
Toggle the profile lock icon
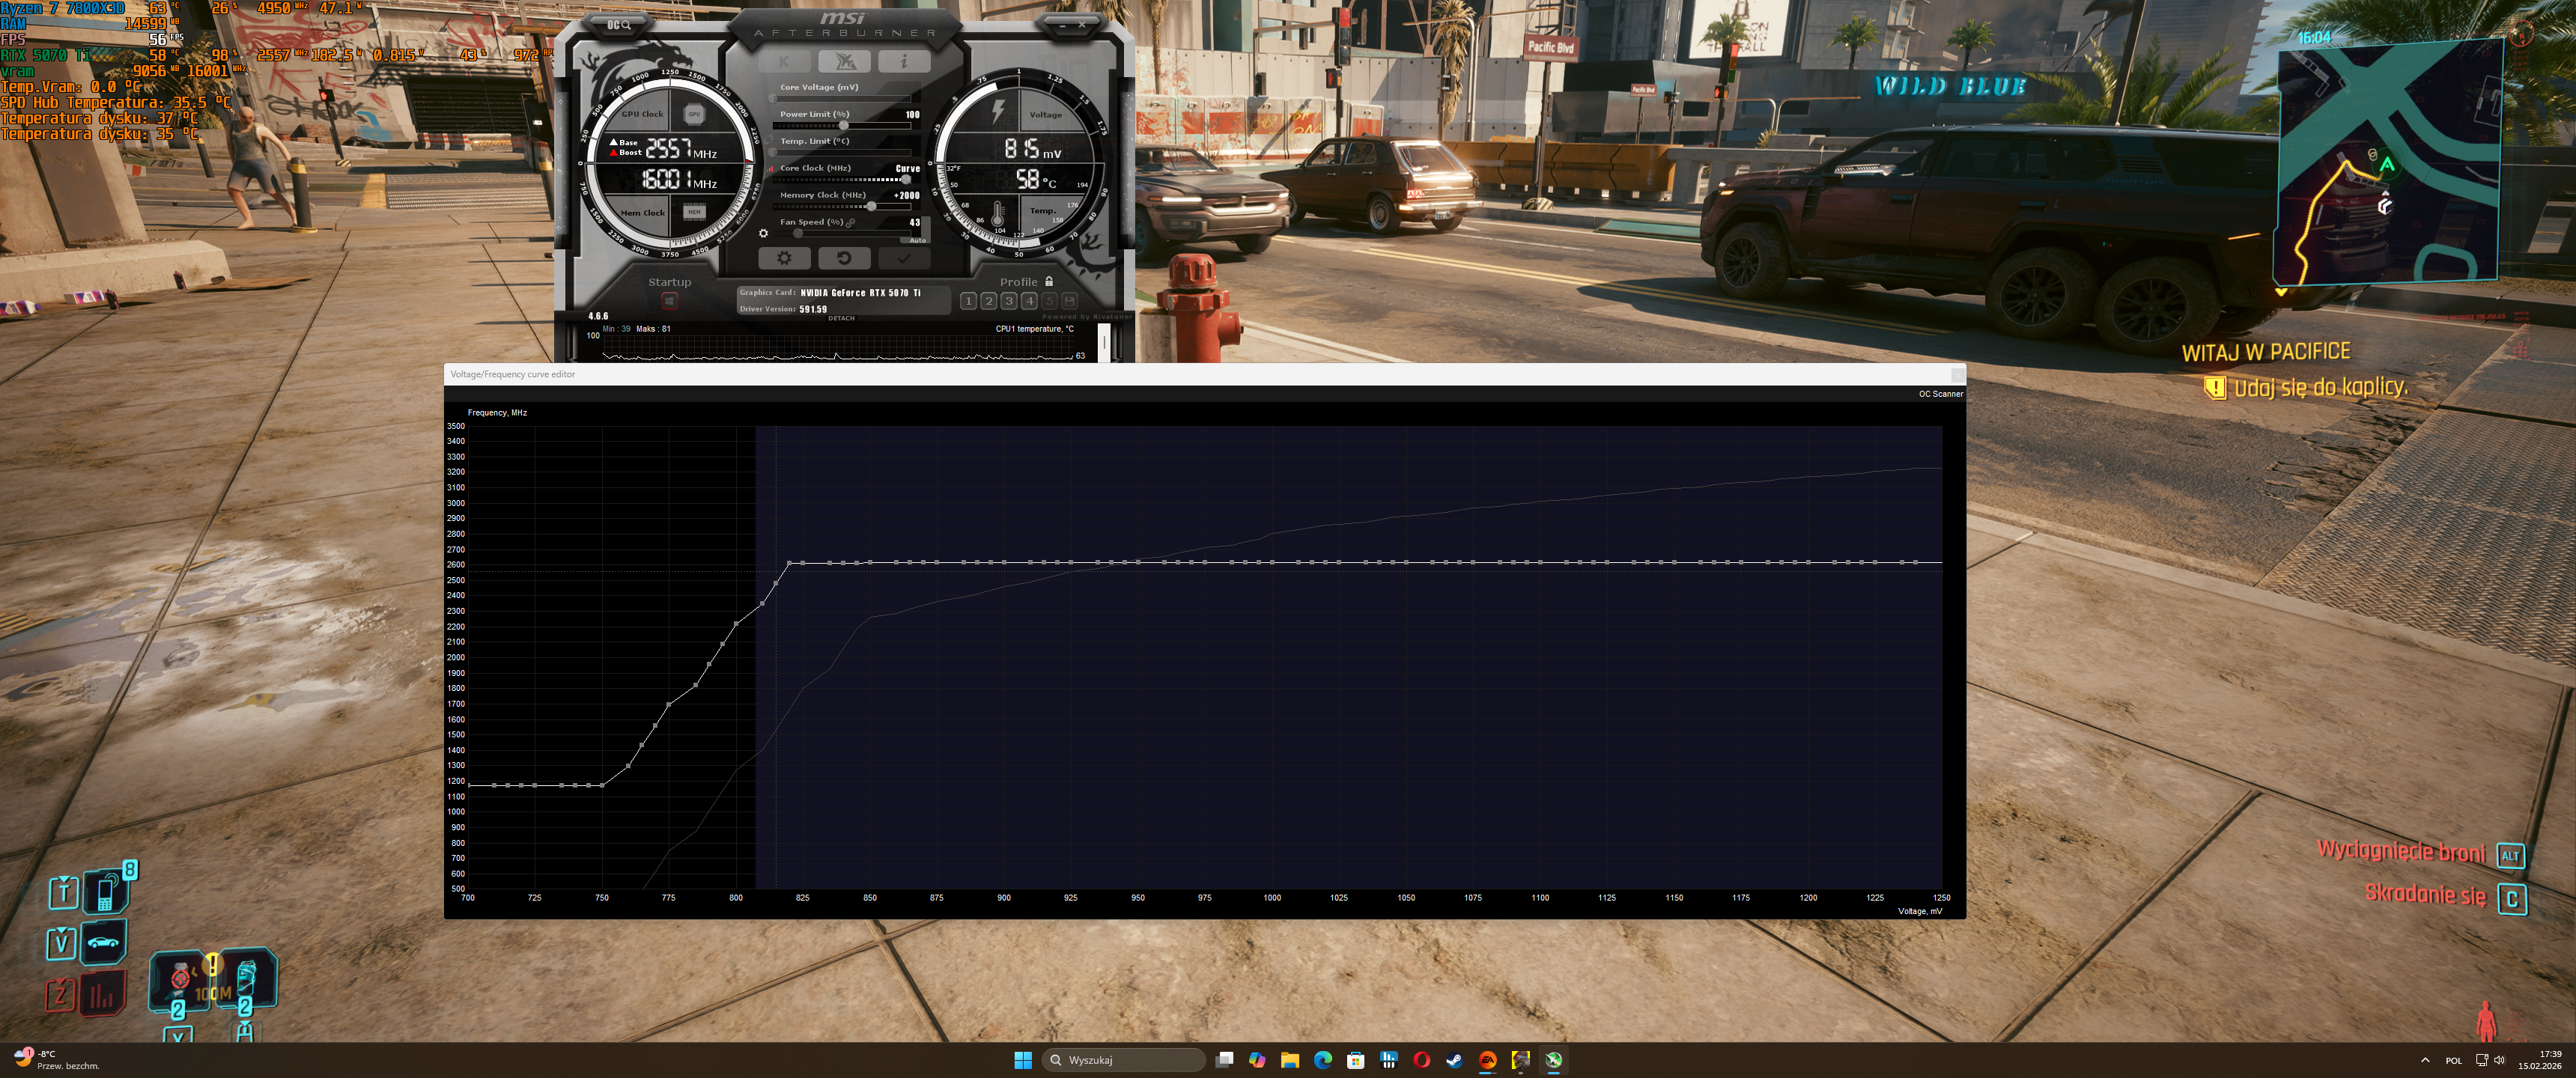tap(1049, 282)
